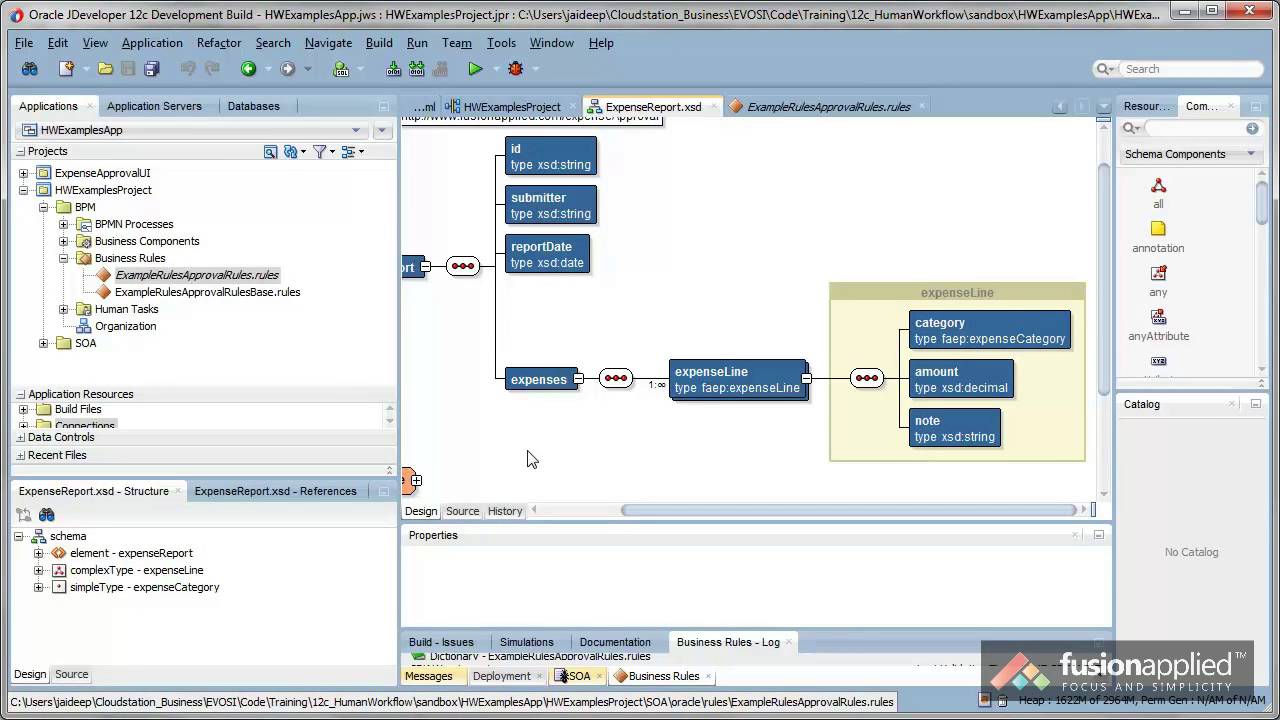Select ExampleRulesApprovalRulesBase.rules in project tree
This screenshot has width=1280, height=720.
coord(207,292)
